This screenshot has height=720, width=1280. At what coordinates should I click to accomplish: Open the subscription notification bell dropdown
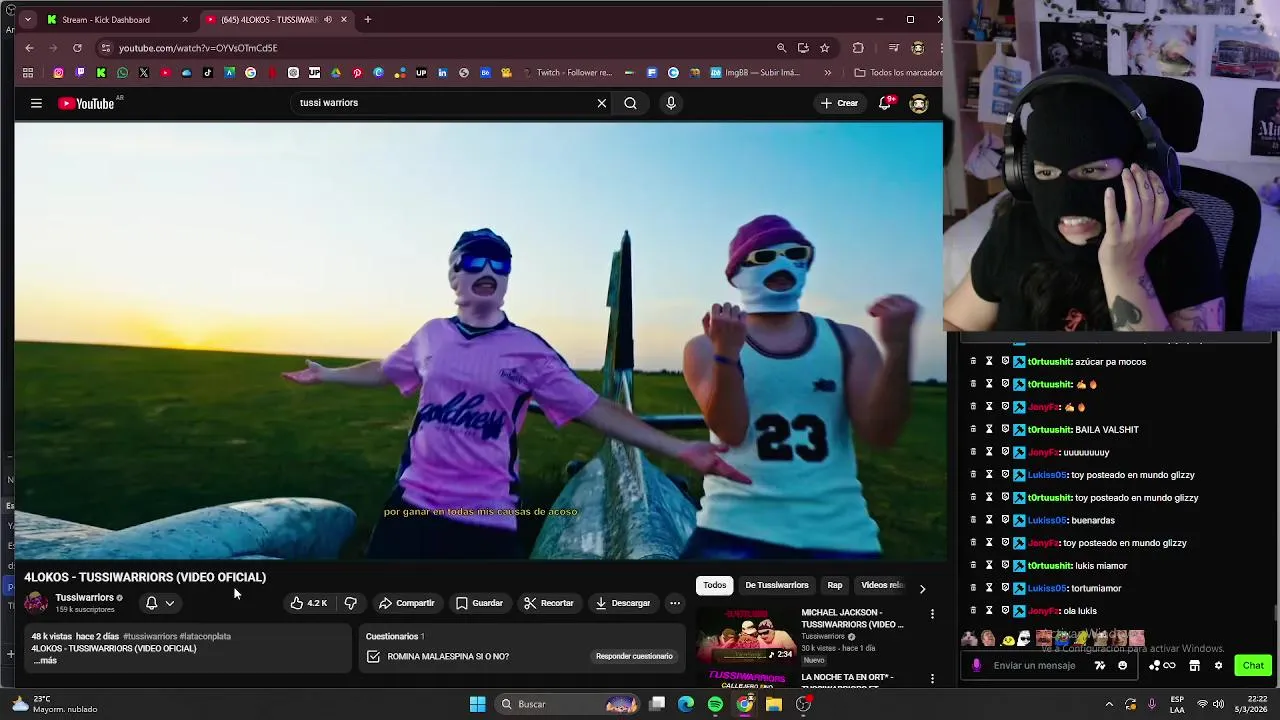[x=160, y=603]
